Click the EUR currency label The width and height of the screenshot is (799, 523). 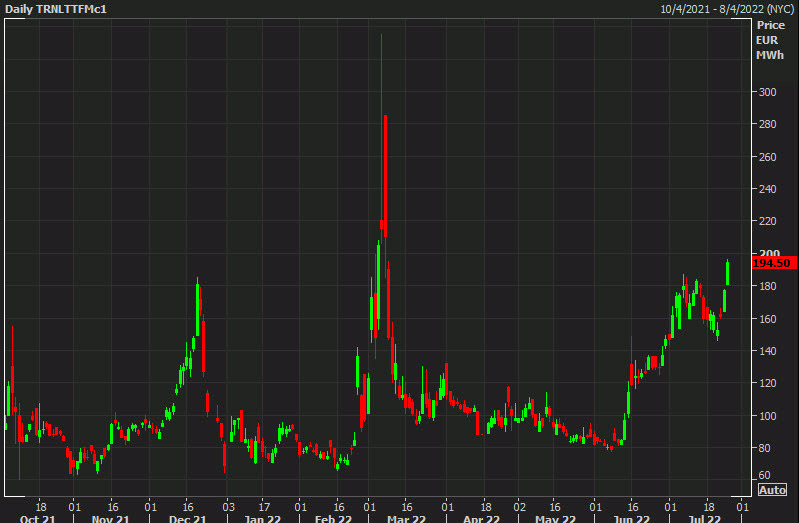[x=767, y=40]
